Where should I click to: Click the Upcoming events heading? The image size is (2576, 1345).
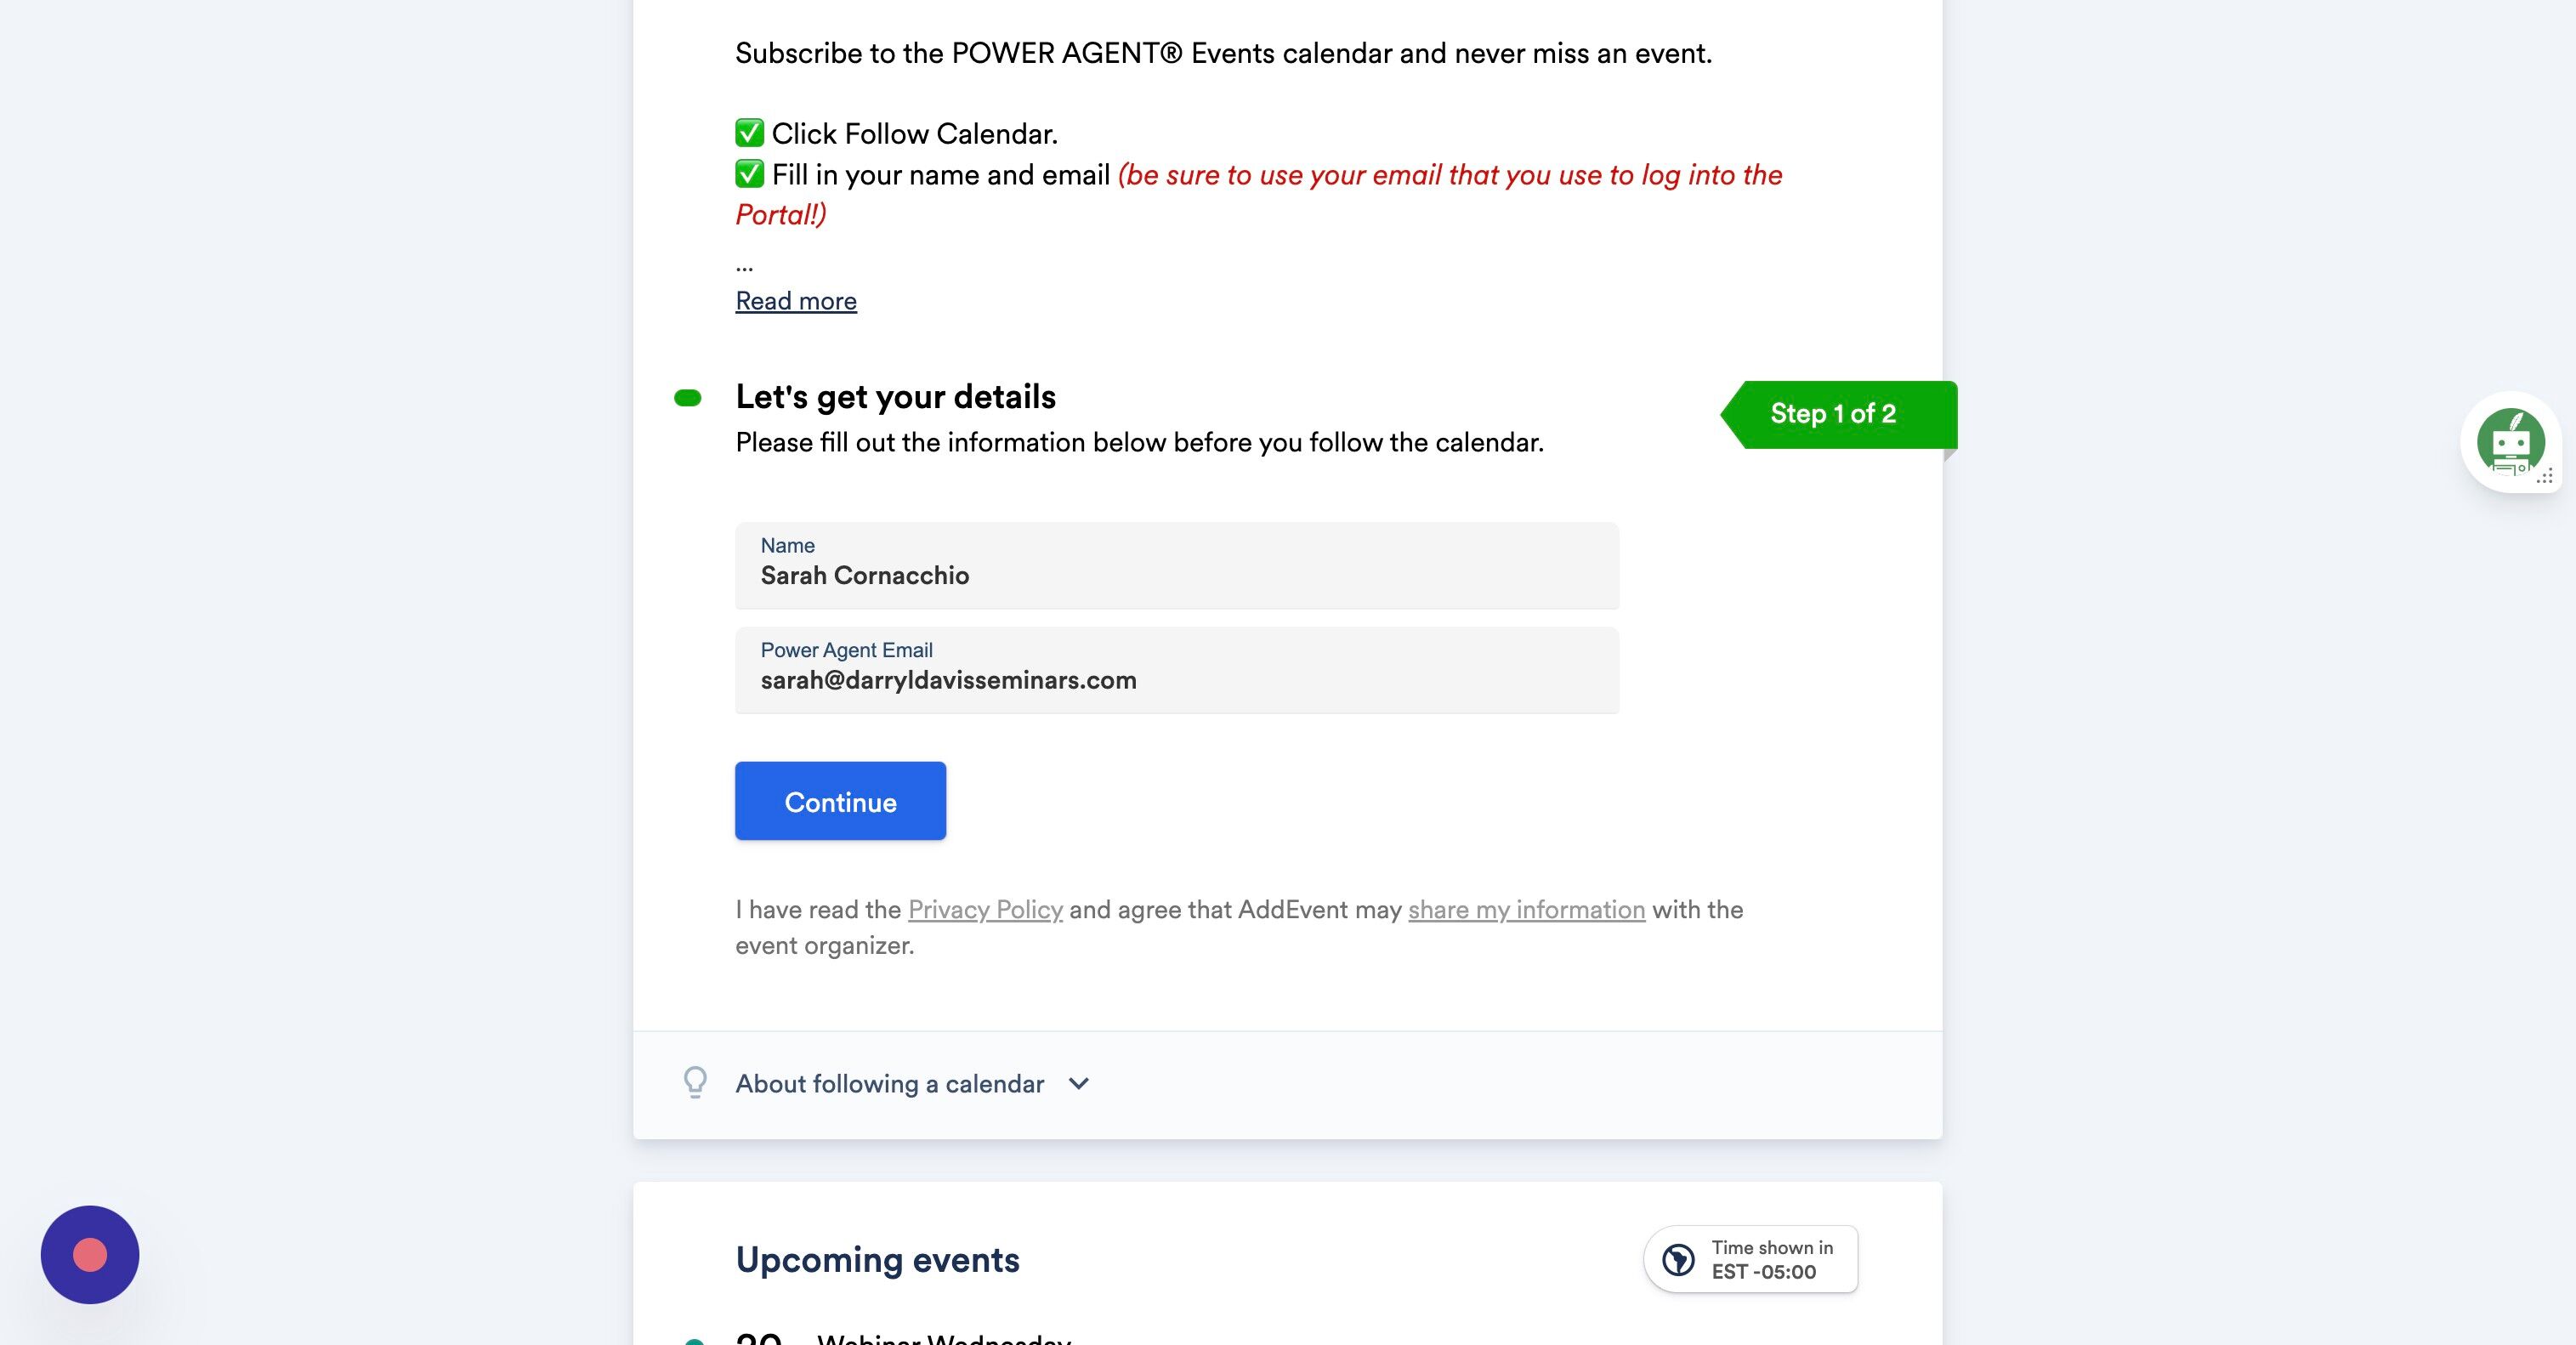click(x=877, y=1259)
